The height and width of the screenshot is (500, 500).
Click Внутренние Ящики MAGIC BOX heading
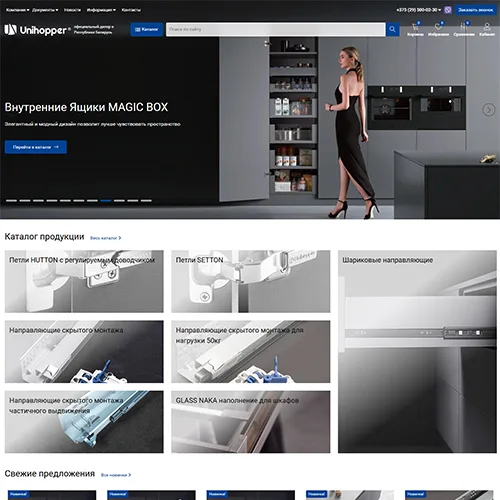[x=86, y=107]
